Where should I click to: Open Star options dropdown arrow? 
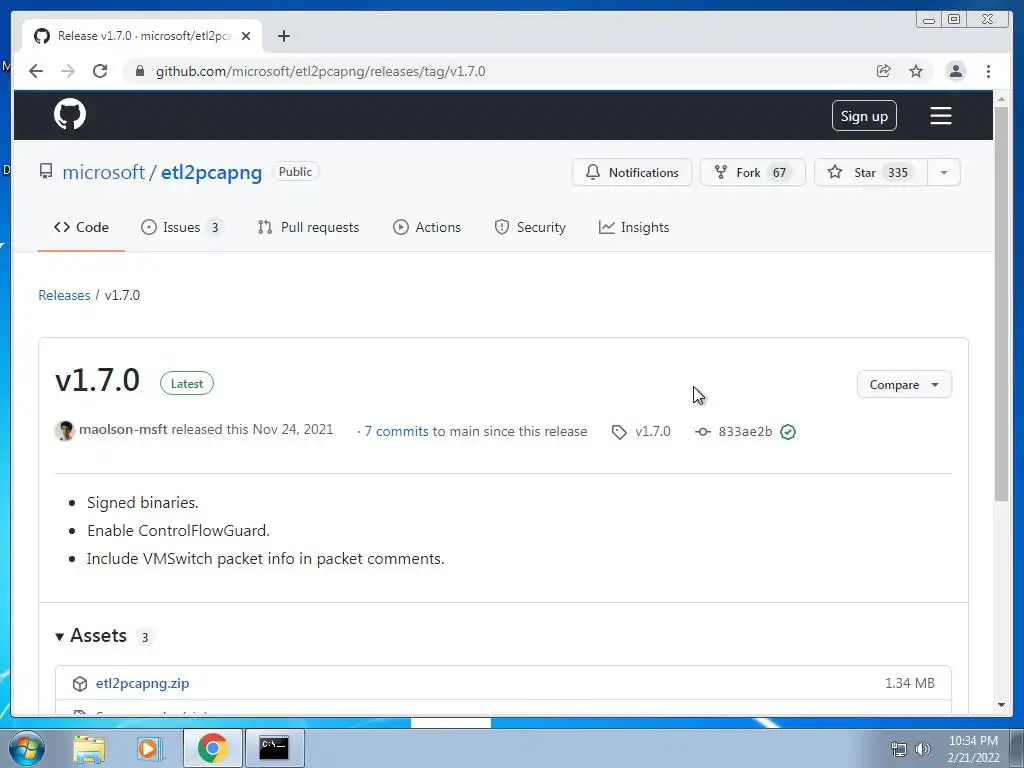944,172
